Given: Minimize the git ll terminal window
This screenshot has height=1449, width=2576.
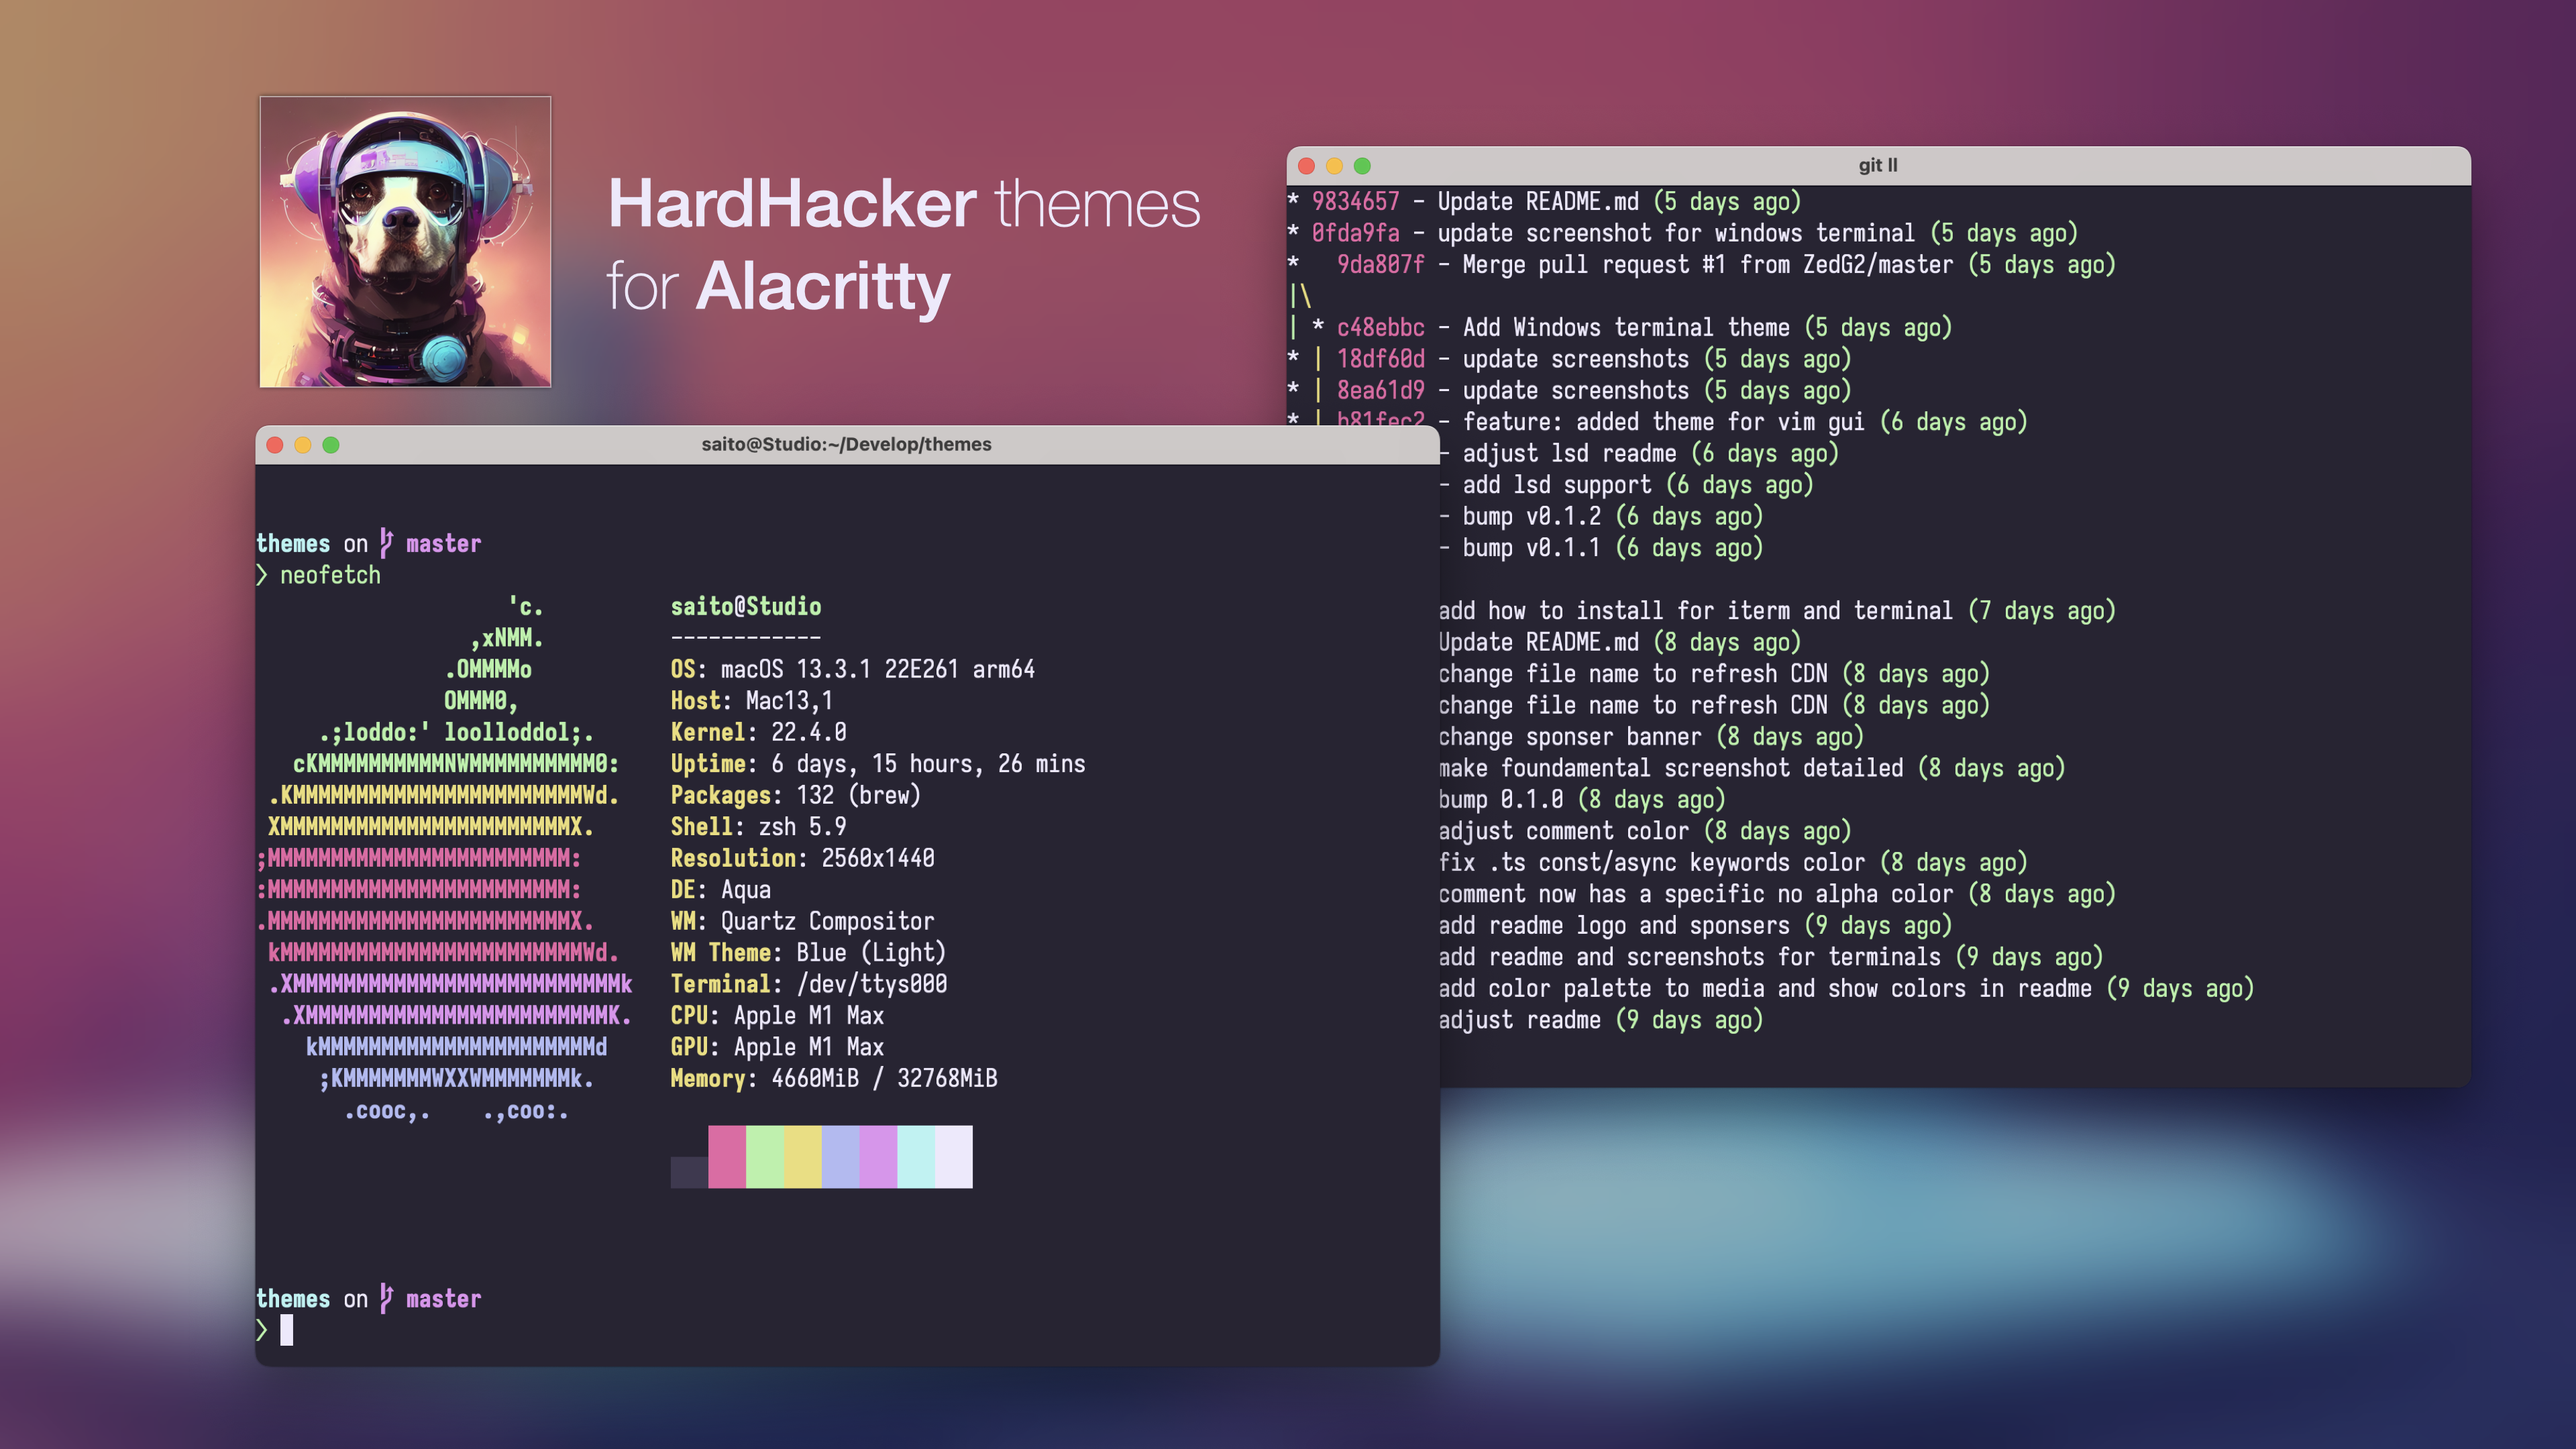Looking at the screenshot, I should coord(1334,166).
